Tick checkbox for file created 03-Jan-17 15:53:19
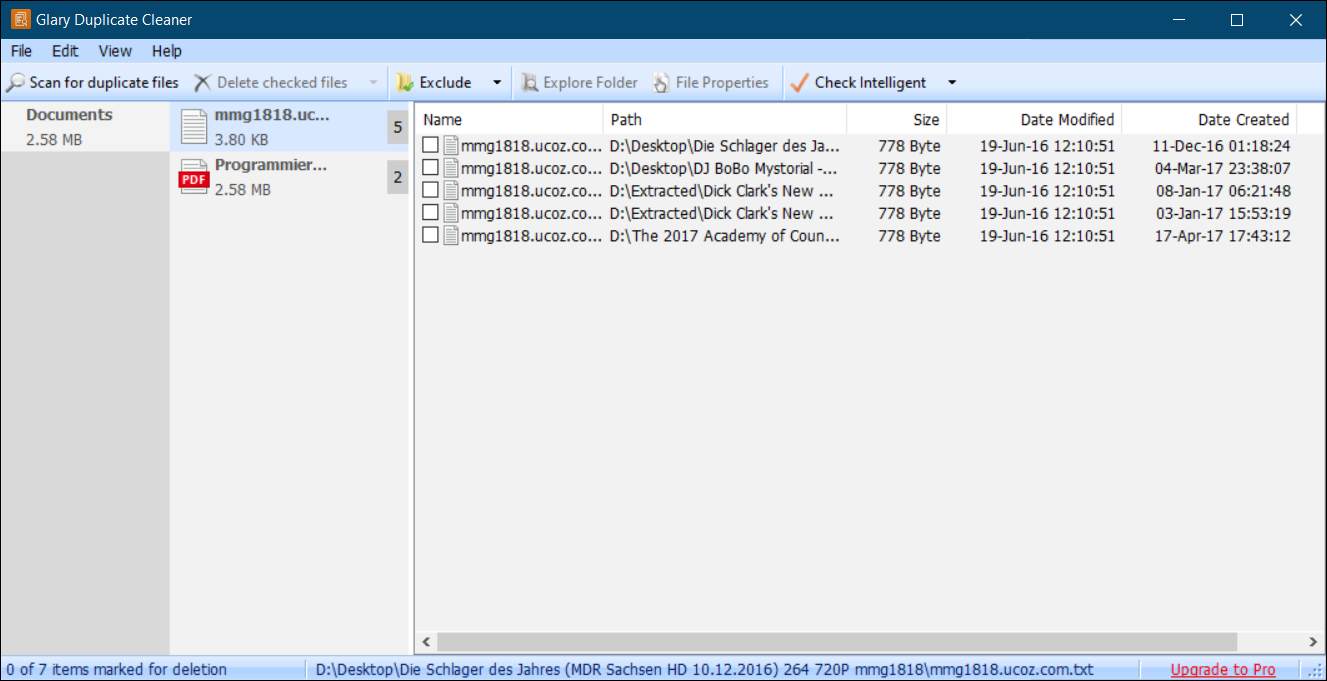This screenshot has width=1327, height=681. tap(430, 213)
